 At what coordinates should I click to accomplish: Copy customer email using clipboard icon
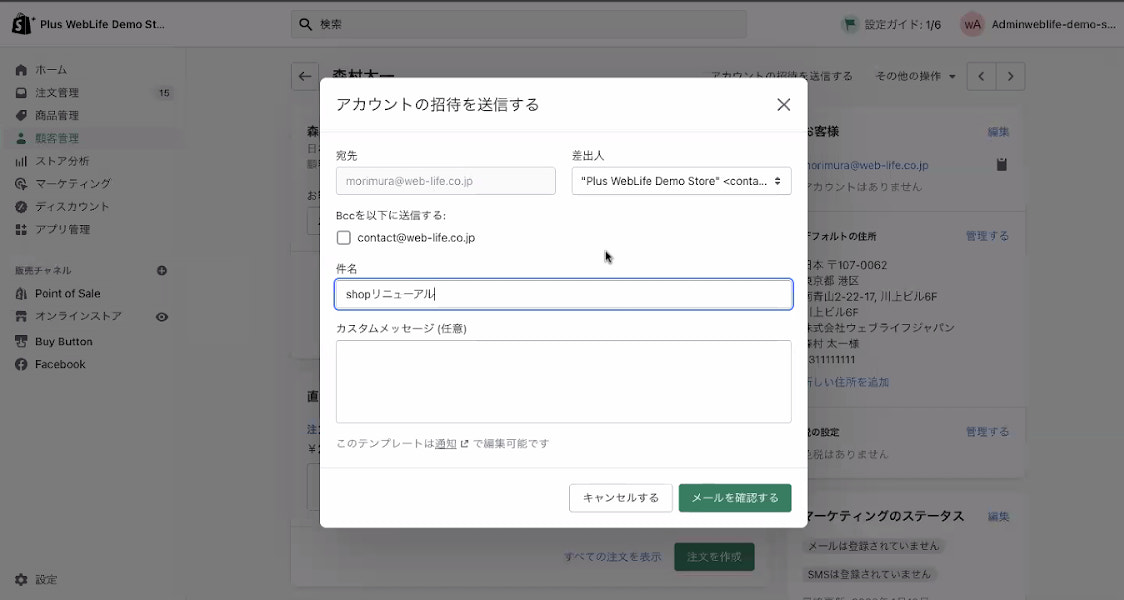pyautogui.click(x=1001, y=164)
